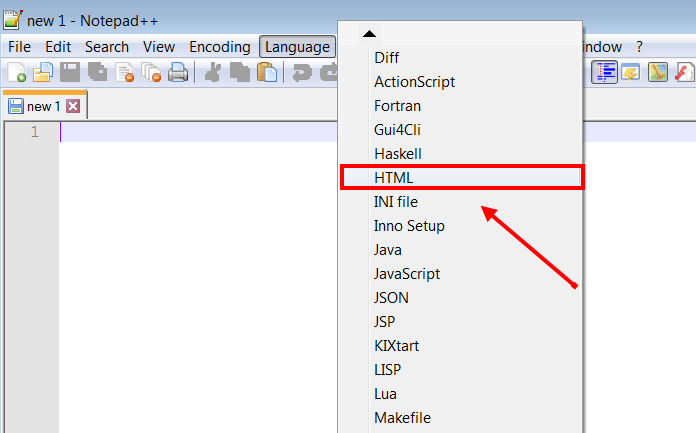The width and height of the screenshot is (696, 433).
Task: Click the Cut scissors icon
Action: (213, 72)
